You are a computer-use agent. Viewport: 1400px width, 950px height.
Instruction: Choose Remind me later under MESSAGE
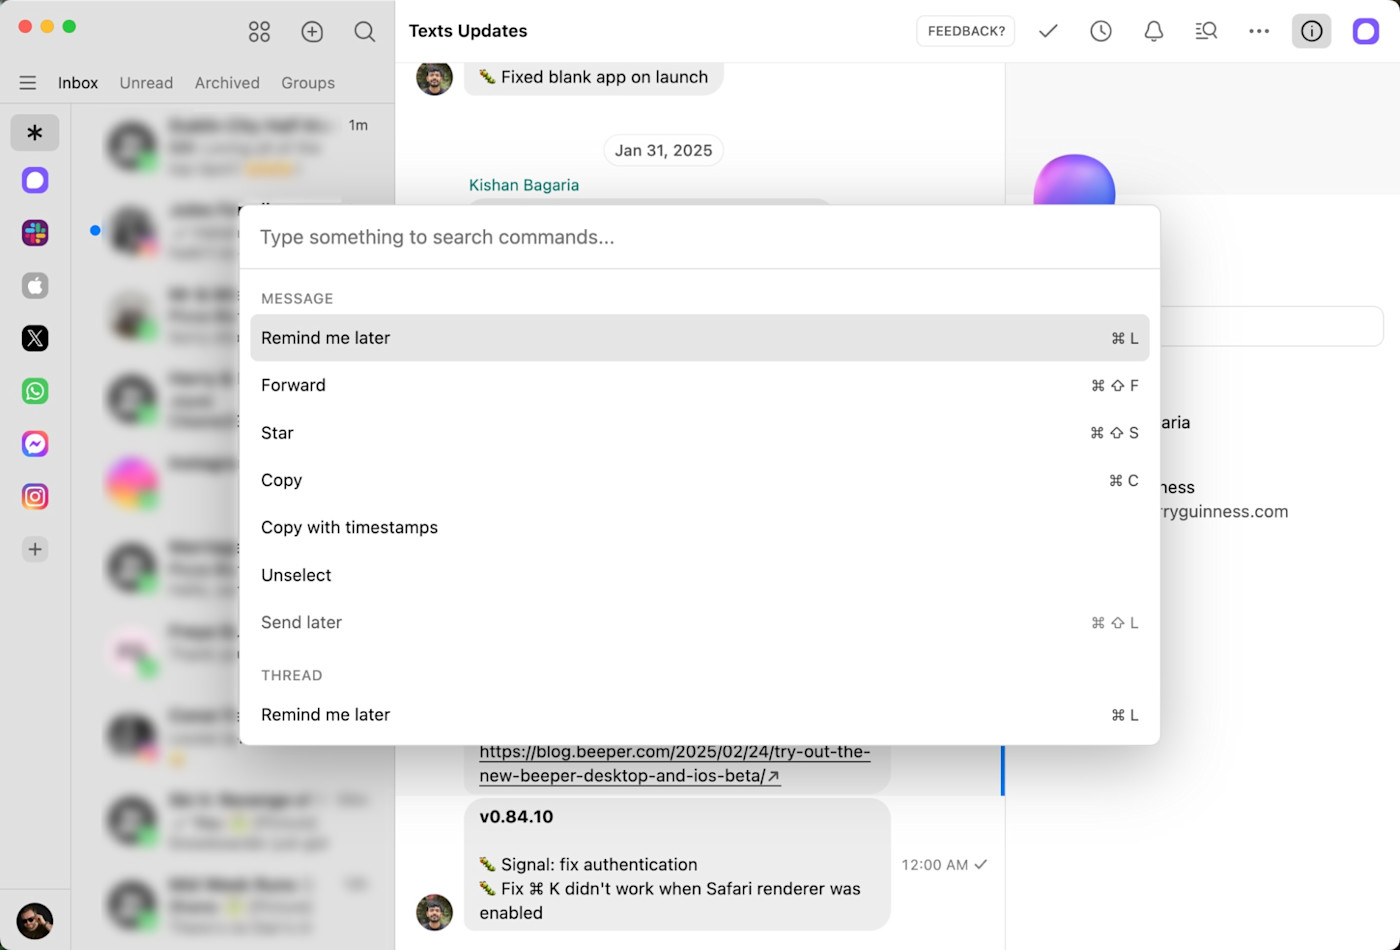coord(700,338)
